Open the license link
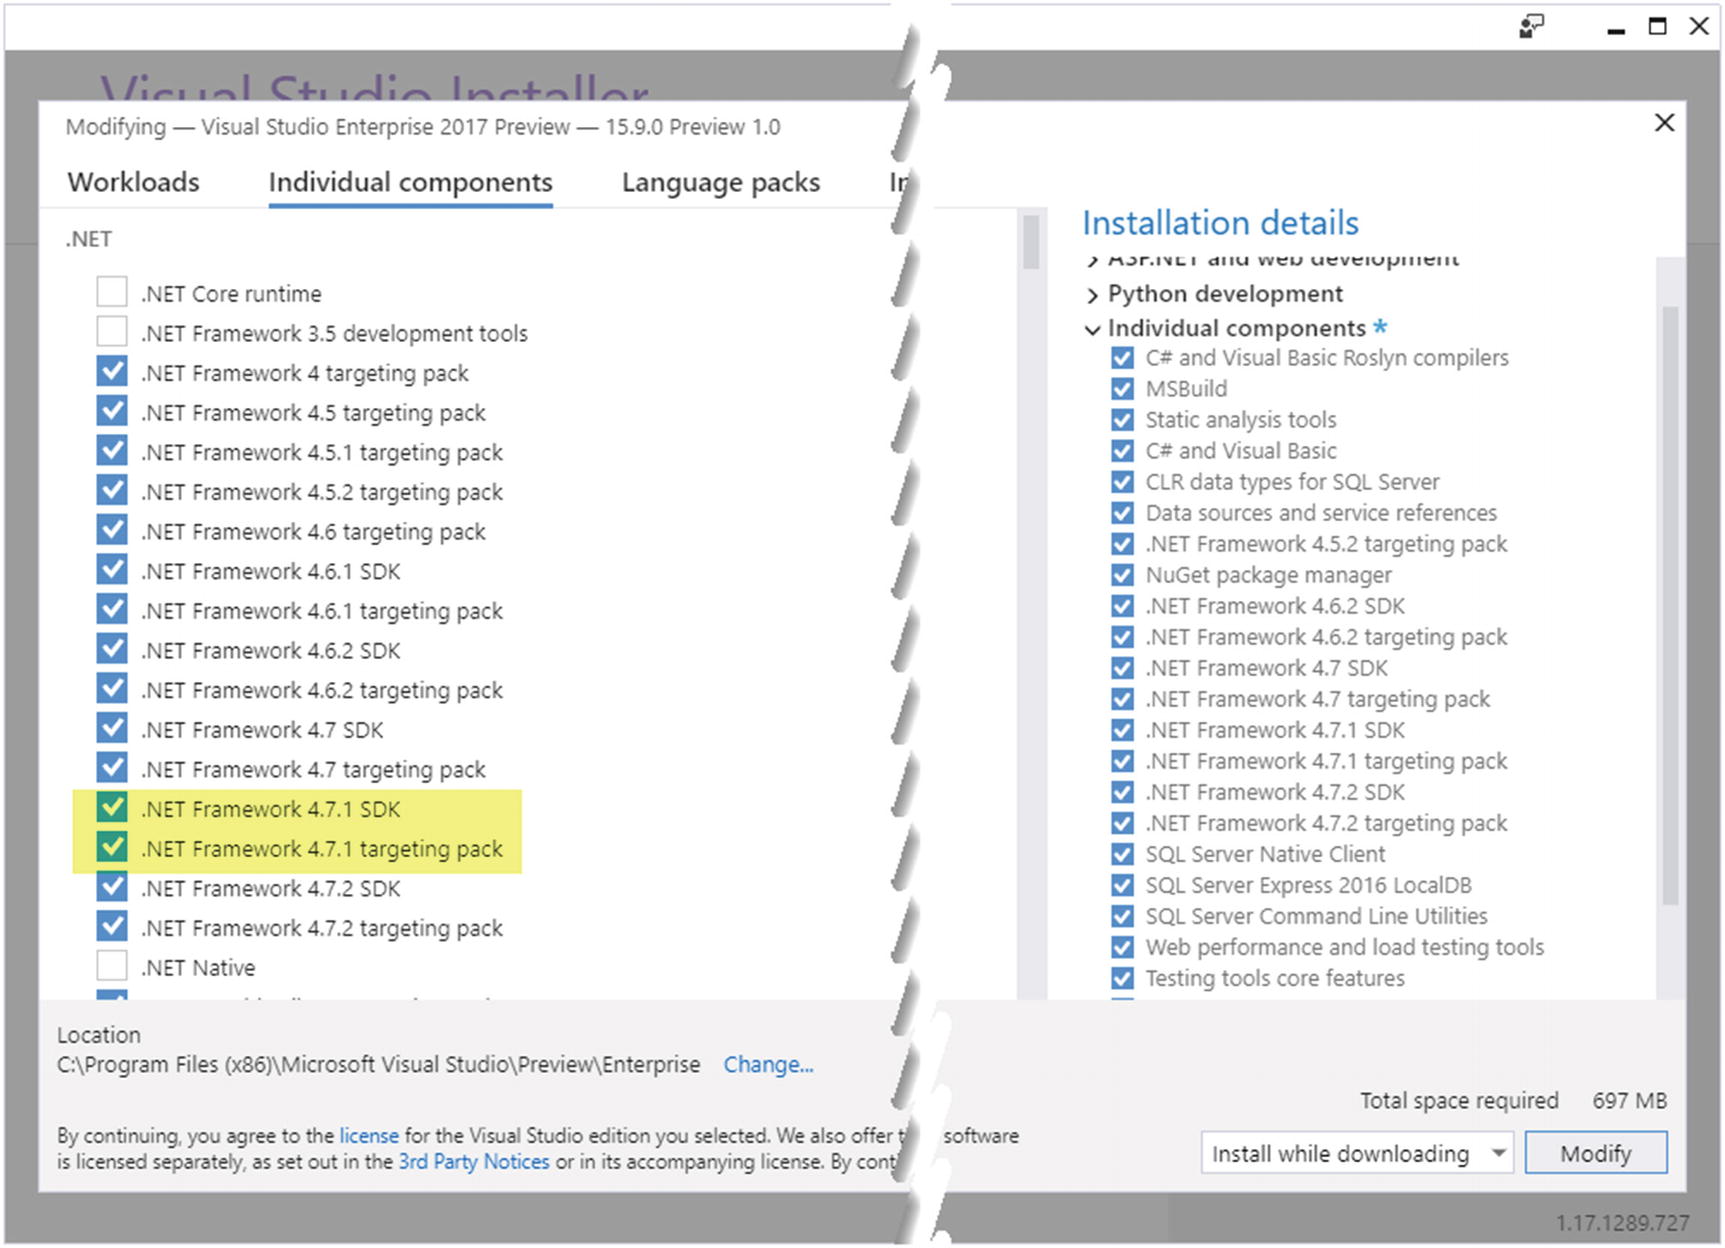This screenshot has width=1725, height=1248. pos(369,1136)
